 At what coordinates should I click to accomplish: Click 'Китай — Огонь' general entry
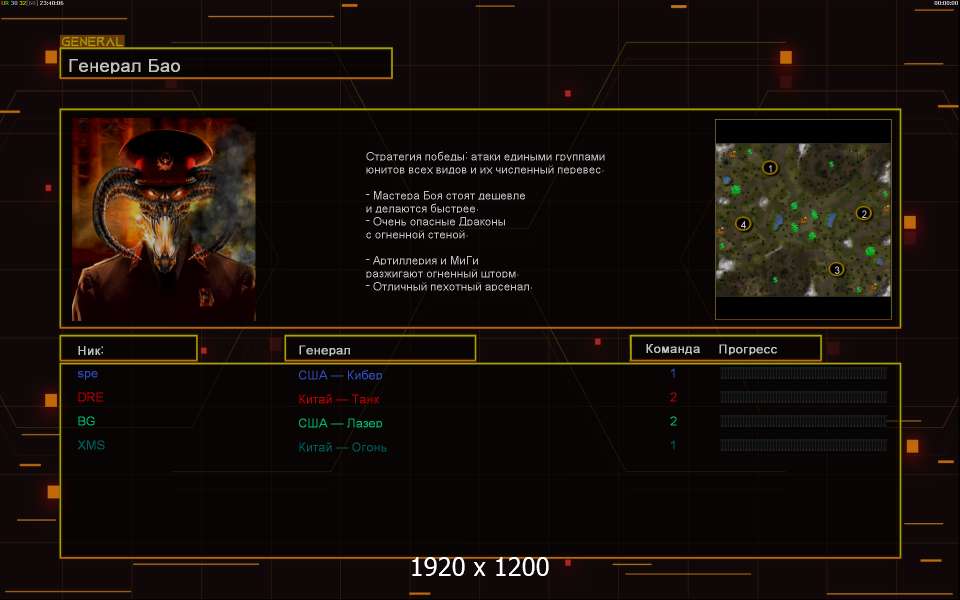(x=342, y=447)
